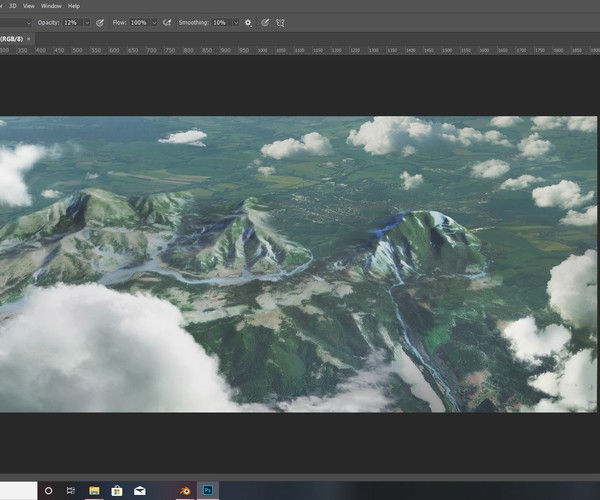Click the landscape painting canvas
Screen dimensions: 600x500
click(x=298, y=264)
